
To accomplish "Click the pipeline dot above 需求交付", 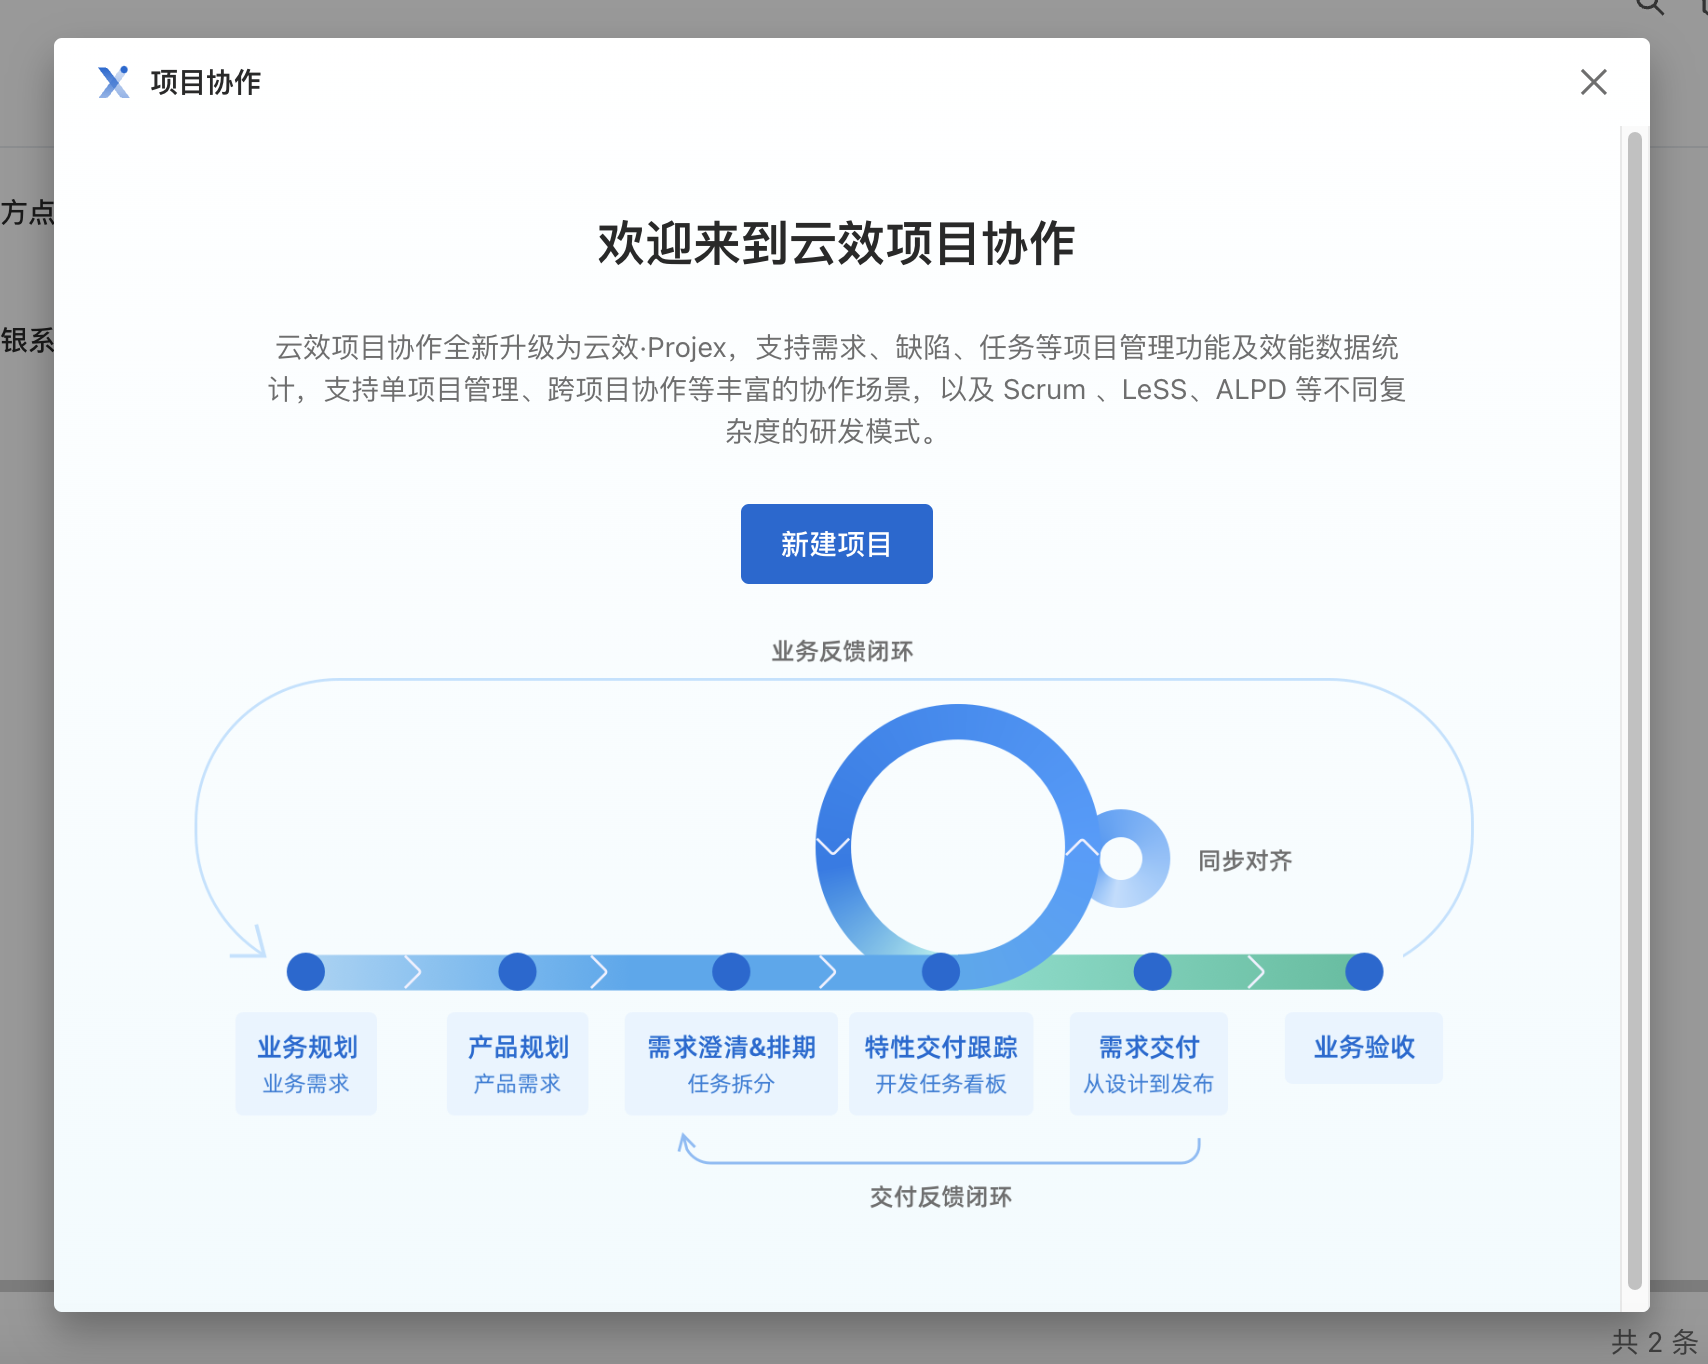I will 1152,971.
